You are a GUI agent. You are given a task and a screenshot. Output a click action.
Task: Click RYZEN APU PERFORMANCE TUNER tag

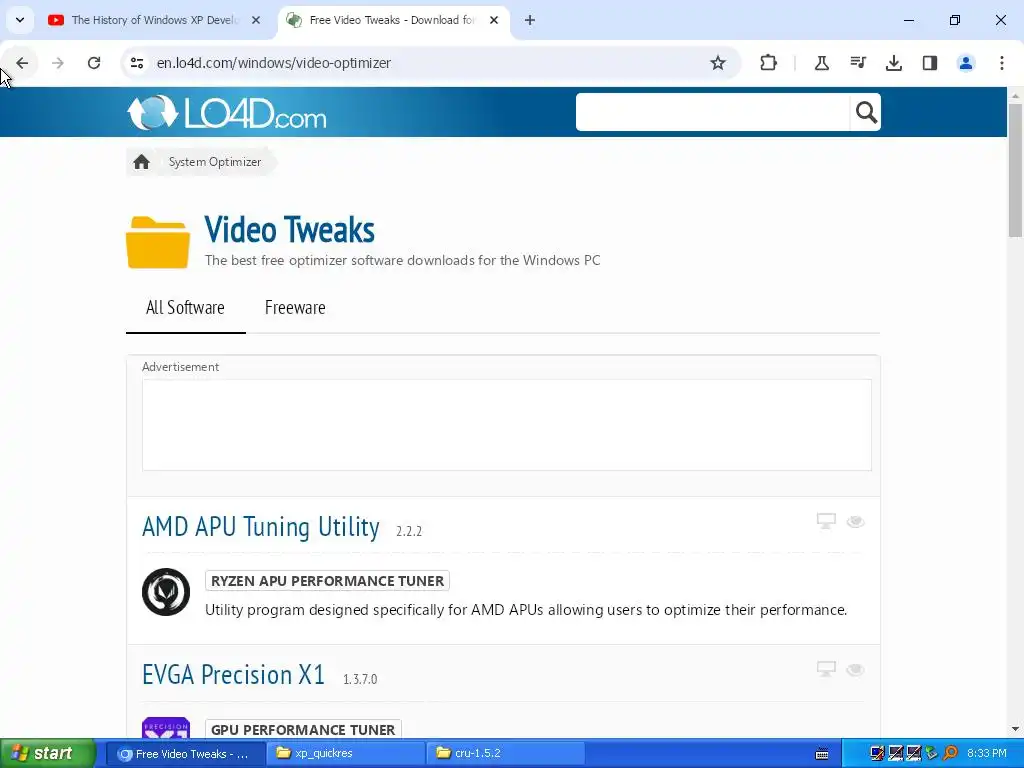tap(327, 581)
